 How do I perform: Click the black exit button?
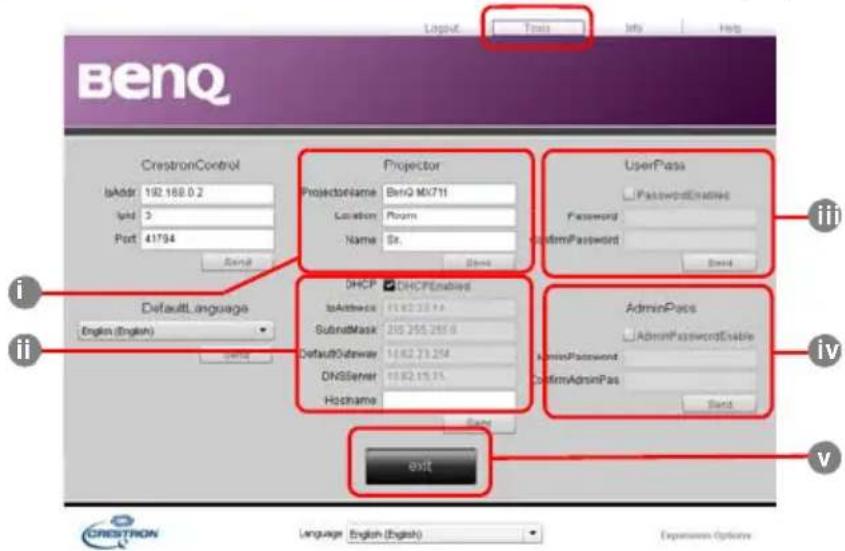[x=421, y=466]
